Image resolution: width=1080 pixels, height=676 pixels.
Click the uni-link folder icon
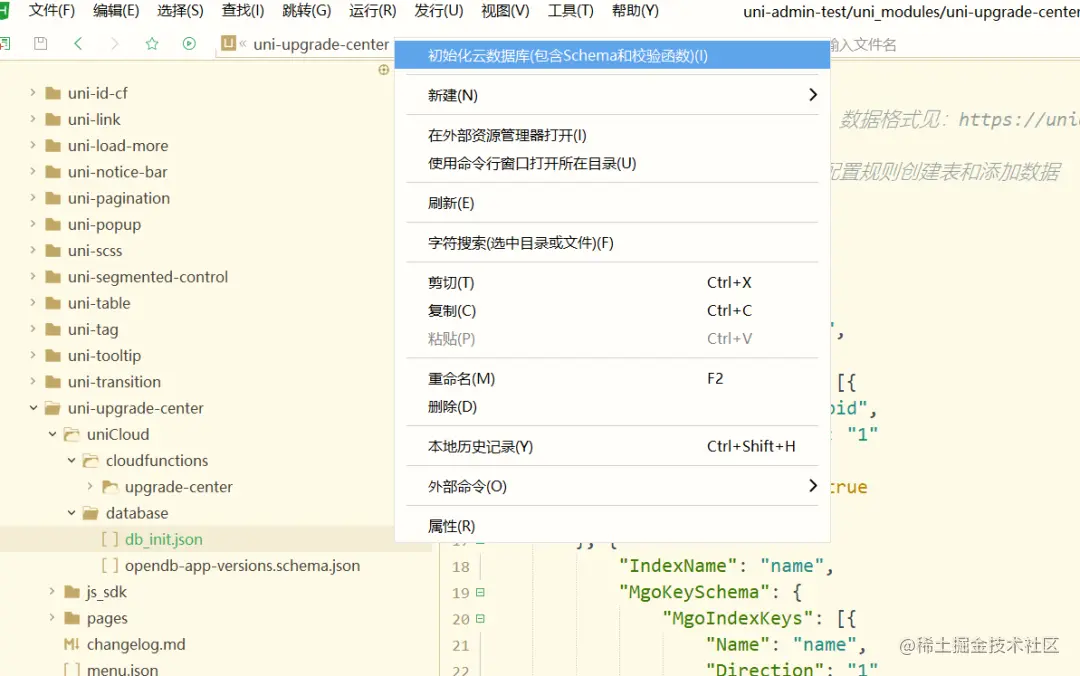53,119
